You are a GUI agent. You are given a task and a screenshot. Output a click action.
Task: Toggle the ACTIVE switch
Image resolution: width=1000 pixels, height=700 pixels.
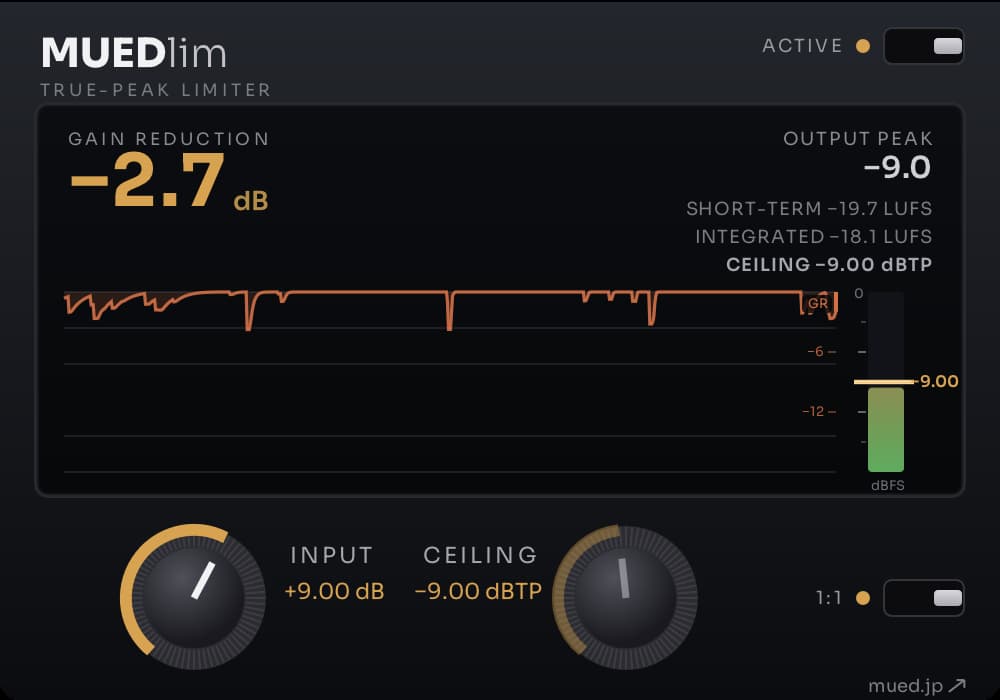[x=923, y=46]
